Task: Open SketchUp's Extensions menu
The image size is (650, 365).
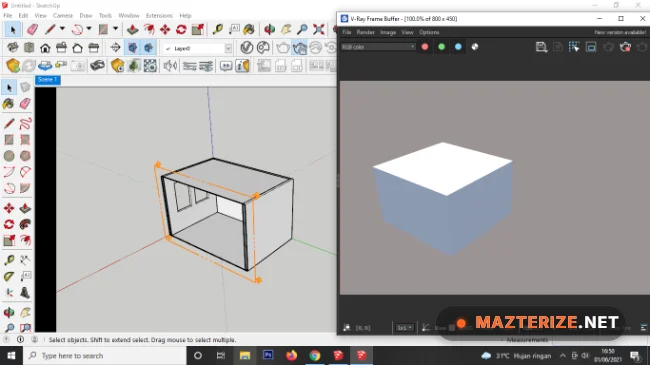Action: coord(159,15)
